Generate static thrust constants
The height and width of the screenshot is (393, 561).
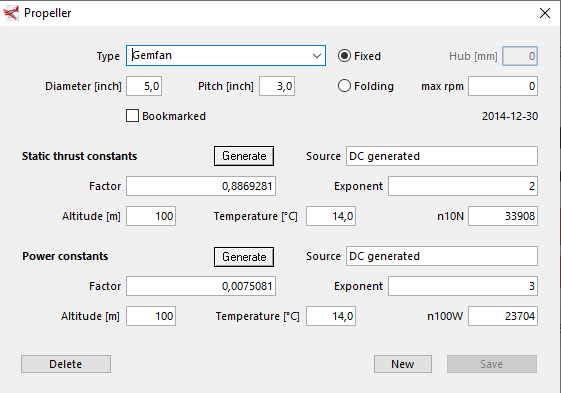[244, 156]
